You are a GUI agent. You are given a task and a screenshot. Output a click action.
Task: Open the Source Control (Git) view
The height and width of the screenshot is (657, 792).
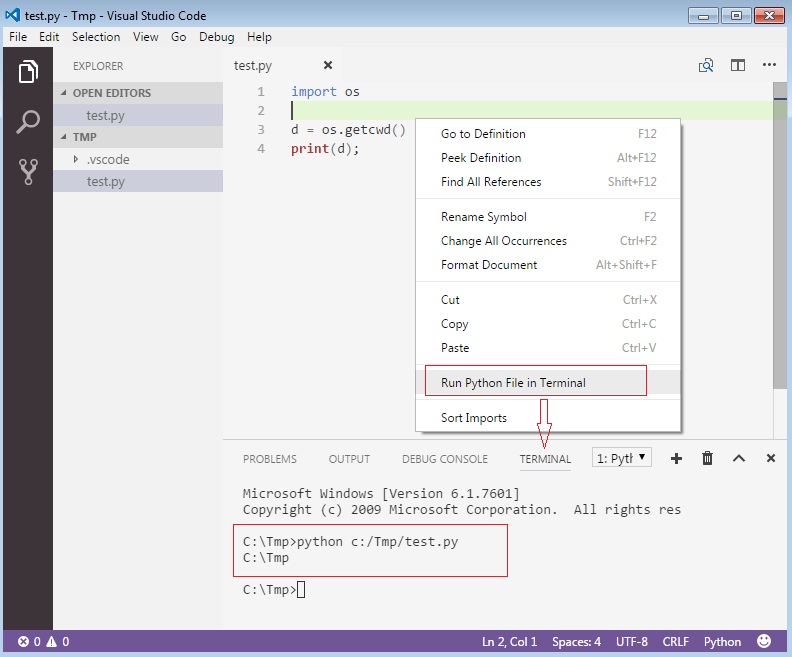pos(28,172)
